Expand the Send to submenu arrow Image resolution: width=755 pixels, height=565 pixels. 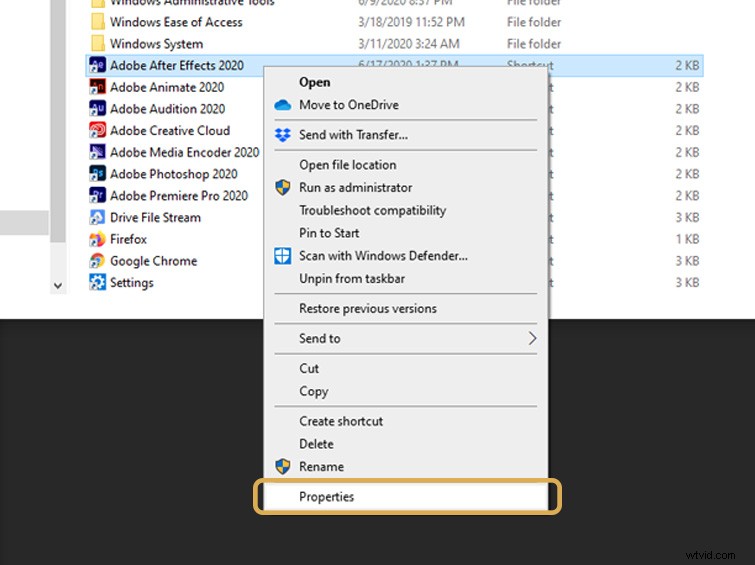[x=532, y=338]
